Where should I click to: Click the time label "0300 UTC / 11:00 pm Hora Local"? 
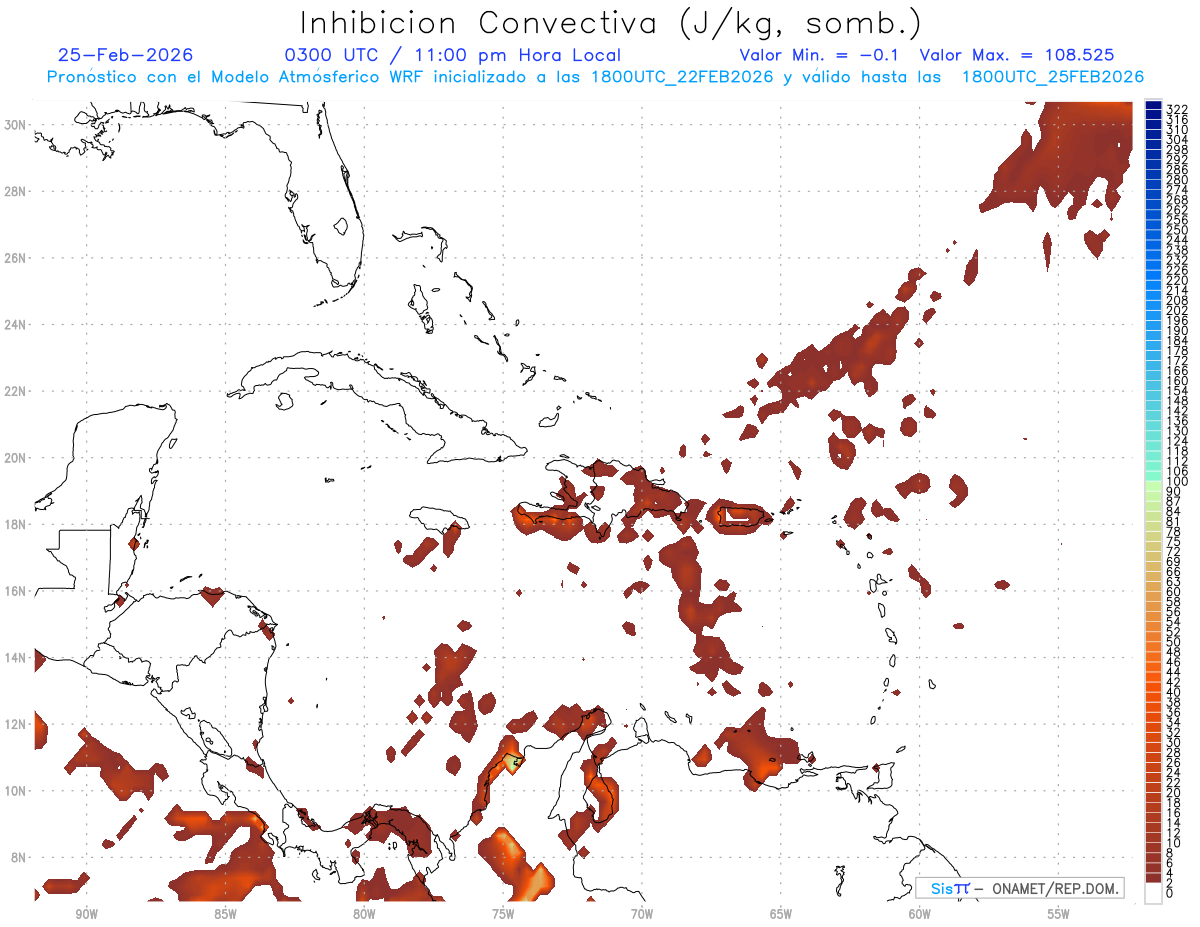click(x=453, y=55)
